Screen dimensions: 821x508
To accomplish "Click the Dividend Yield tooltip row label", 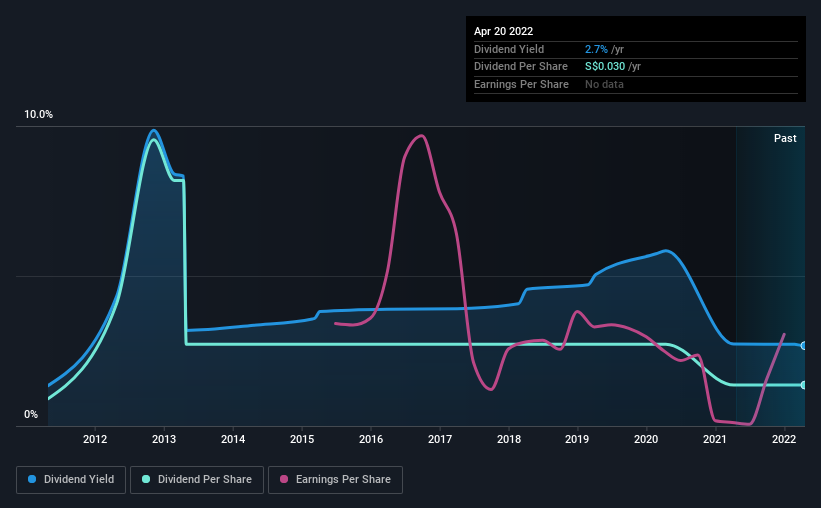I will [x=509, y=49].
